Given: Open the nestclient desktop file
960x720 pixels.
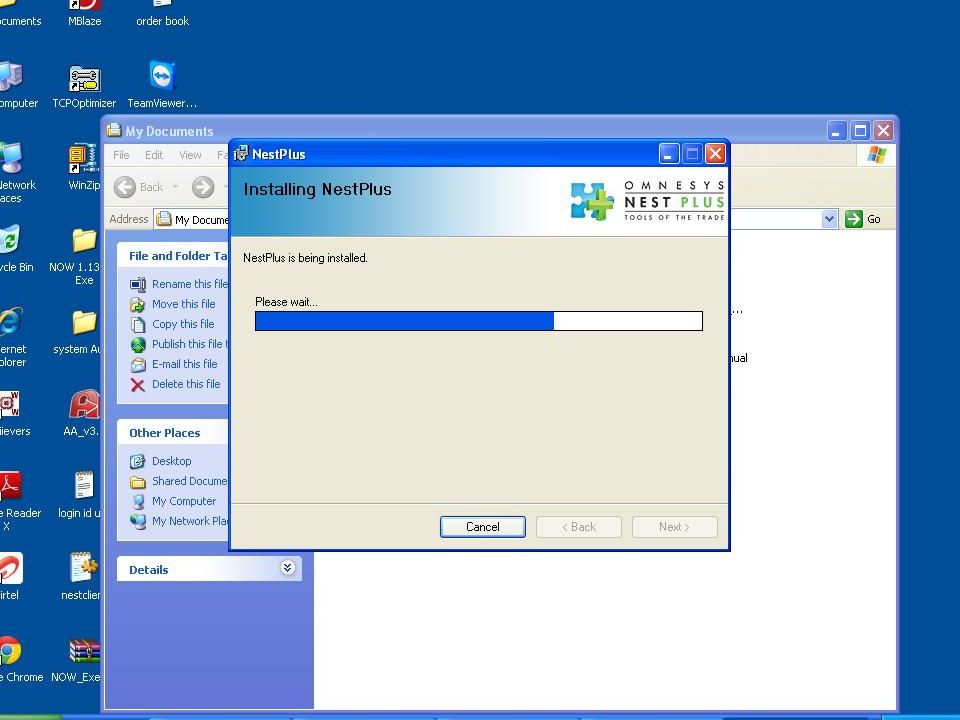Looking at the screenshot, I should coord(83,577).
